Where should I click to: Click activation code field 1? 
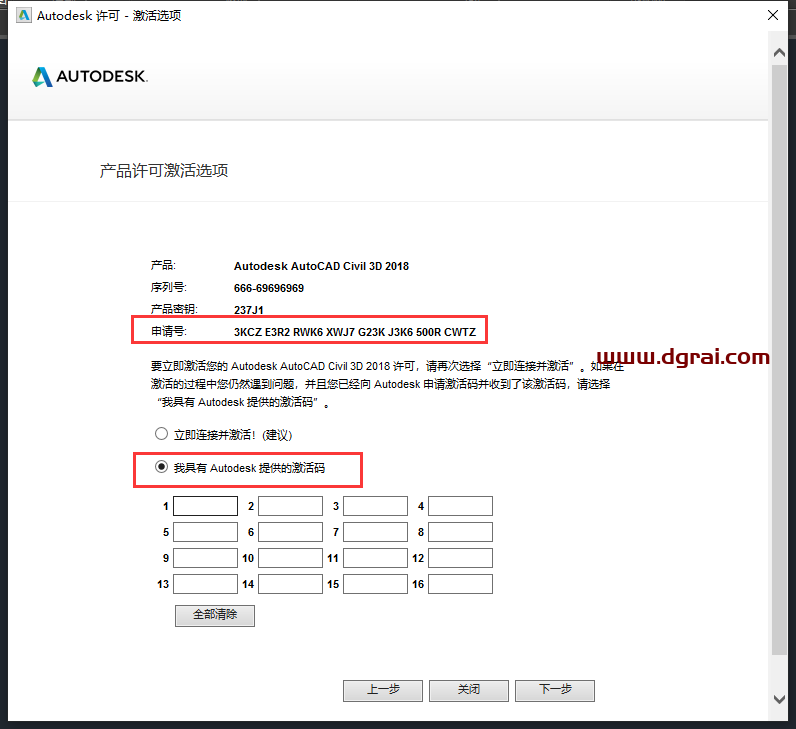point(205,506)
